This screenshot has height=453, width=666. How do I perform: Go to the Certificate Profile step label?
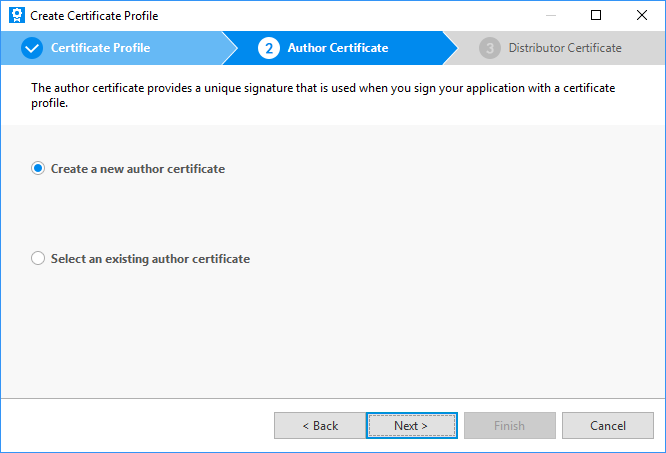pos(100,48)
